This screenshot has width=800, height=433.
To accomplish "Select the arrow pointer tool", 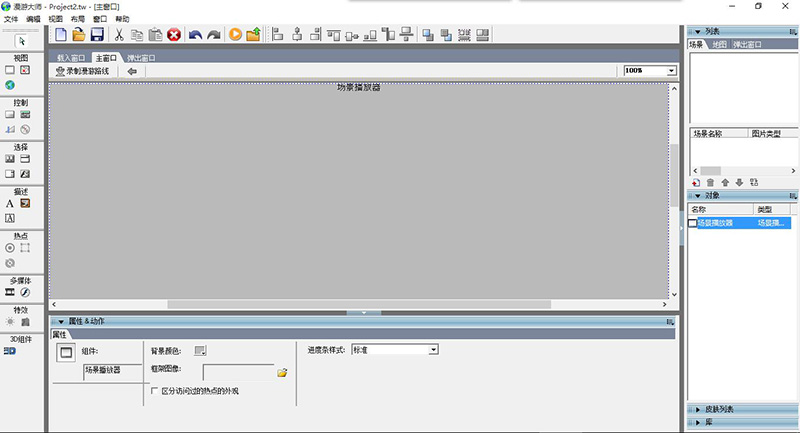I will tap(21, 41).
